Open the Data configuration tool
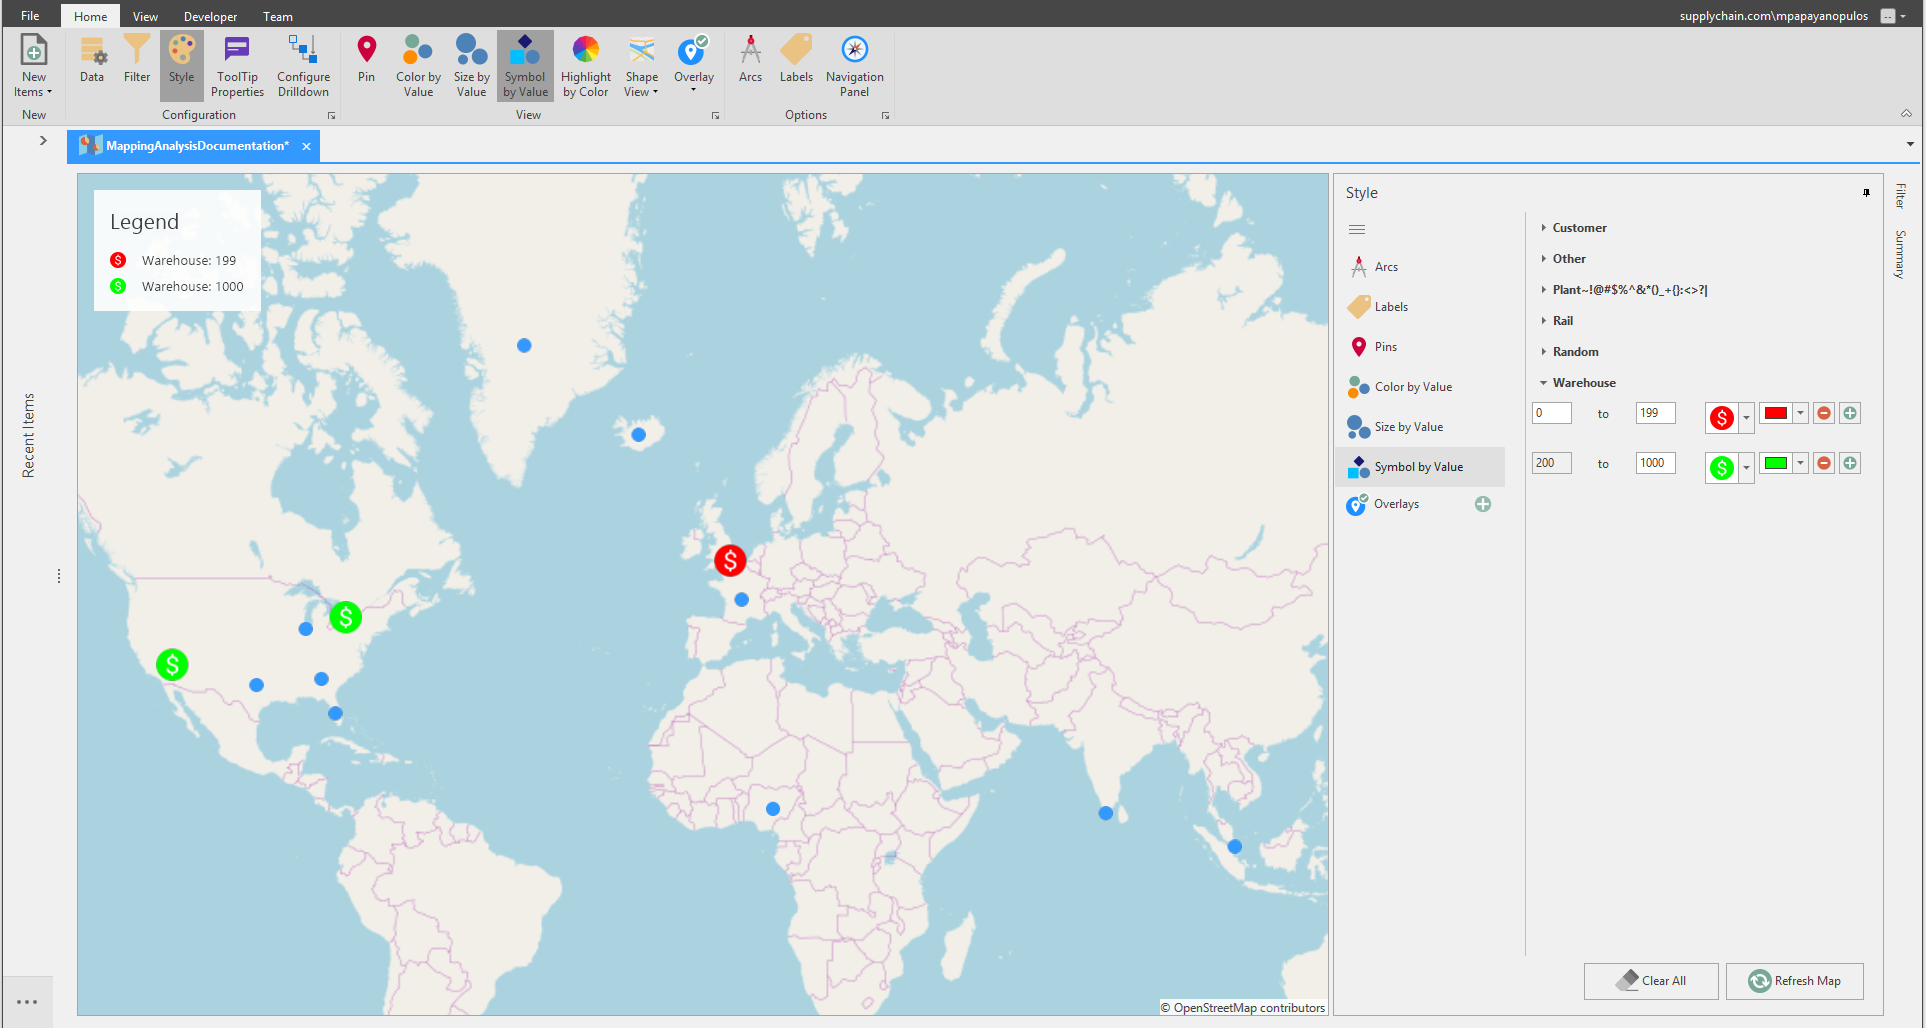Image resolution: width=1926 pixels, height=1028 pixels. click(92, 66)
